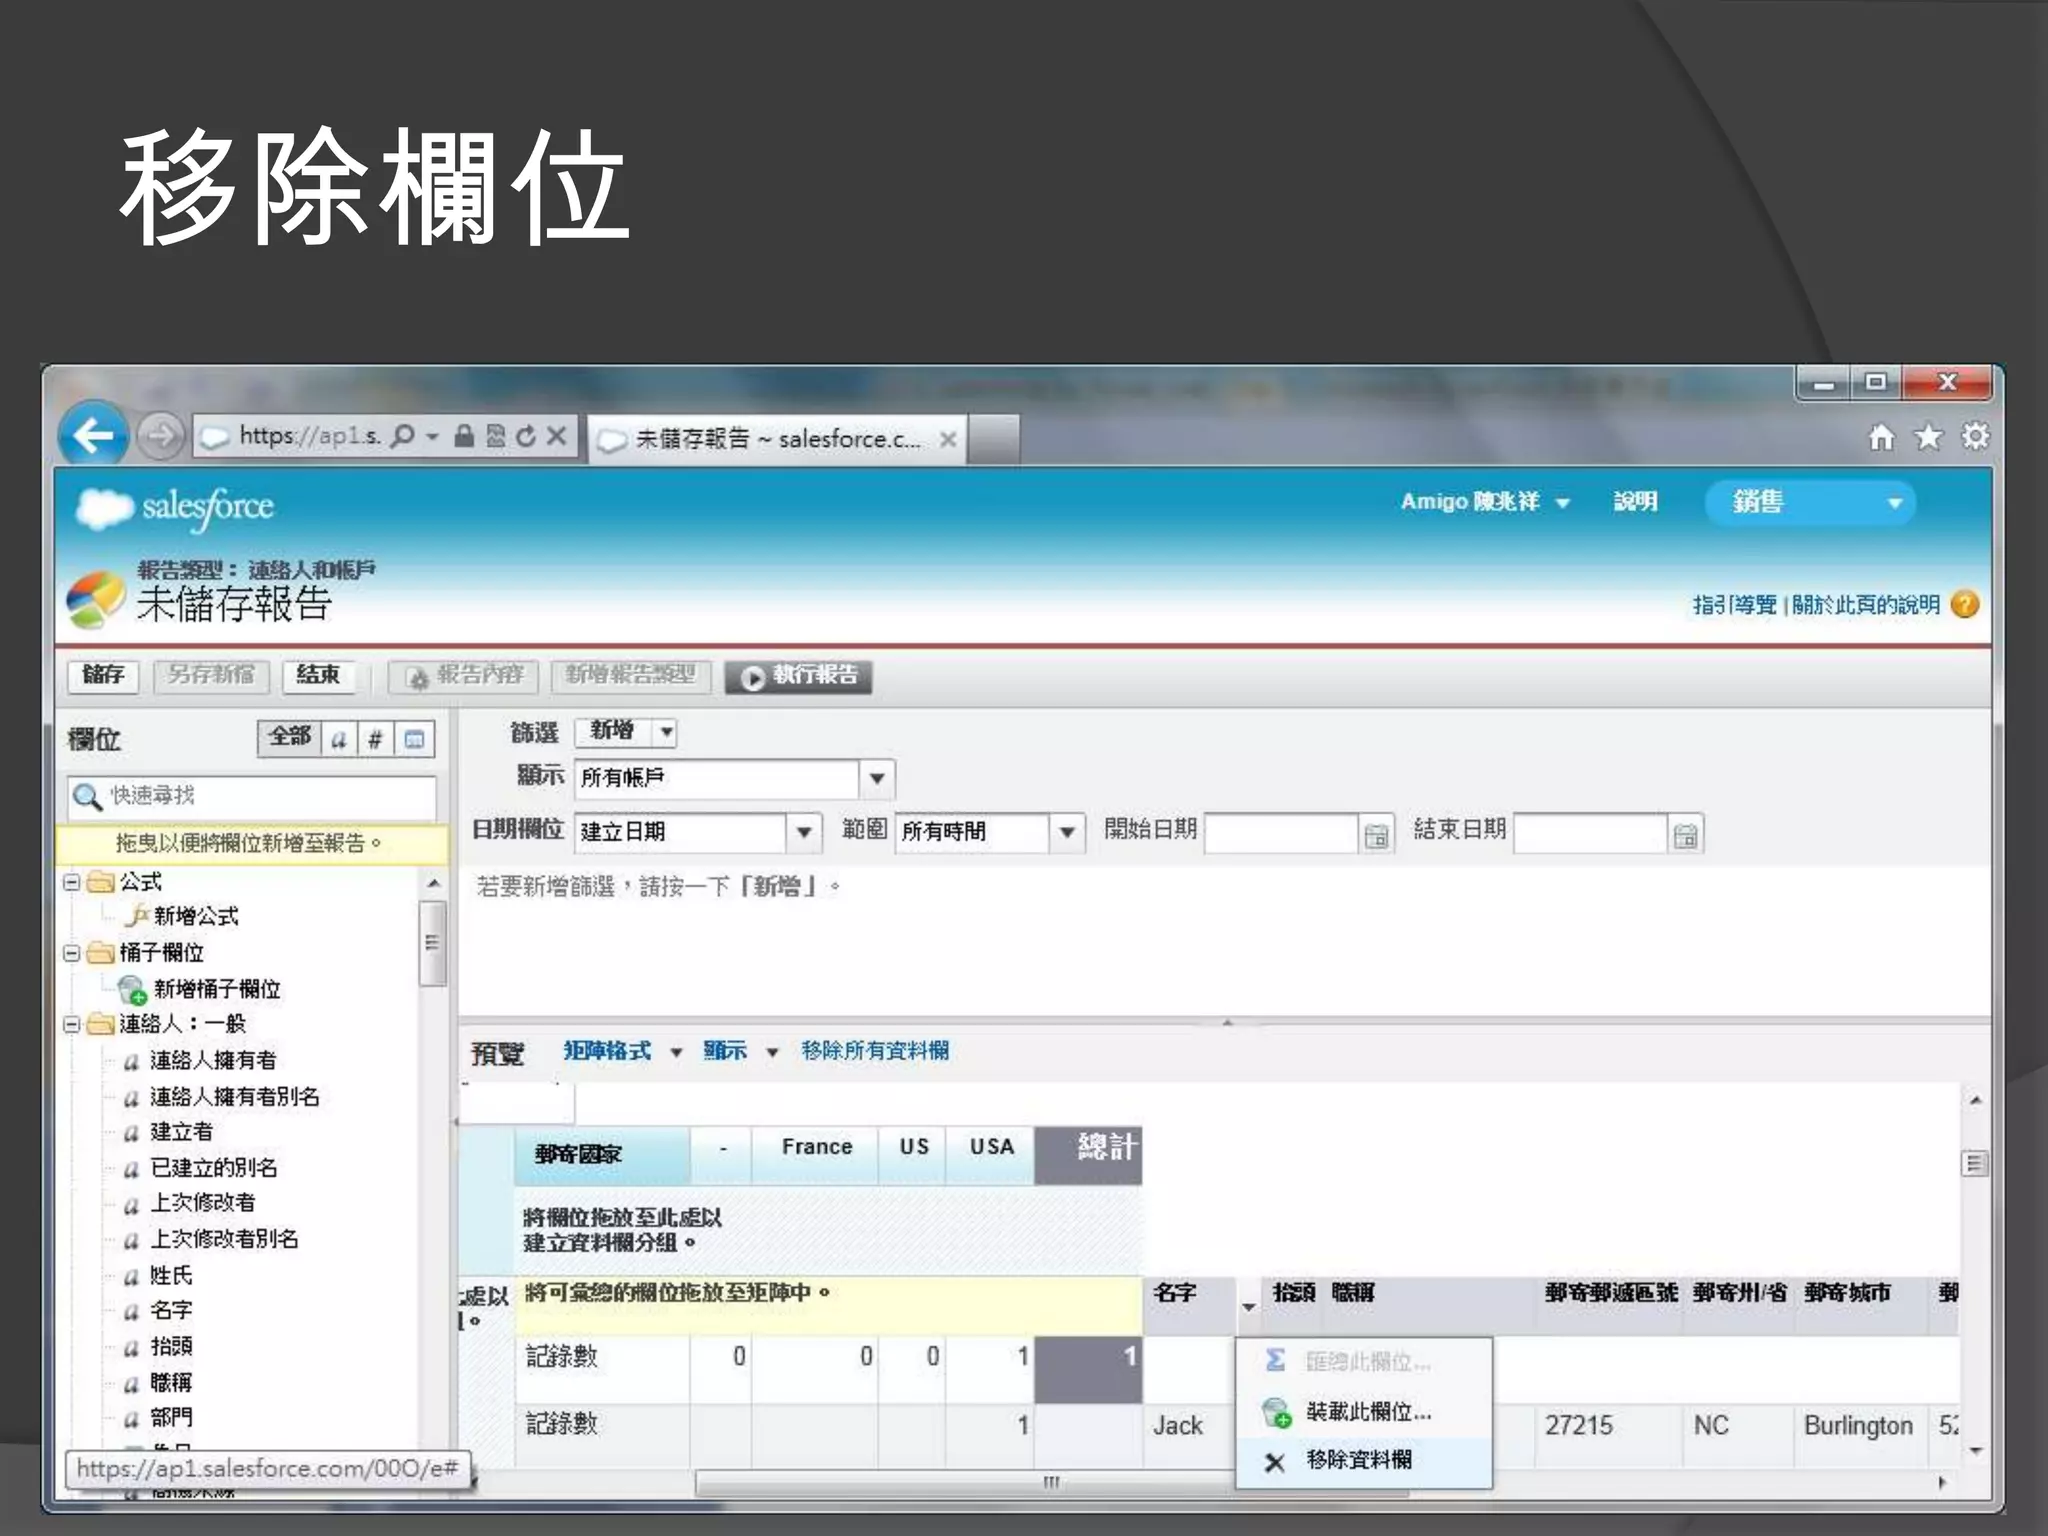The height and width of the screenshot is (1536, 2048).
Task: Toggle the date fields filter button
Action: 414,739
